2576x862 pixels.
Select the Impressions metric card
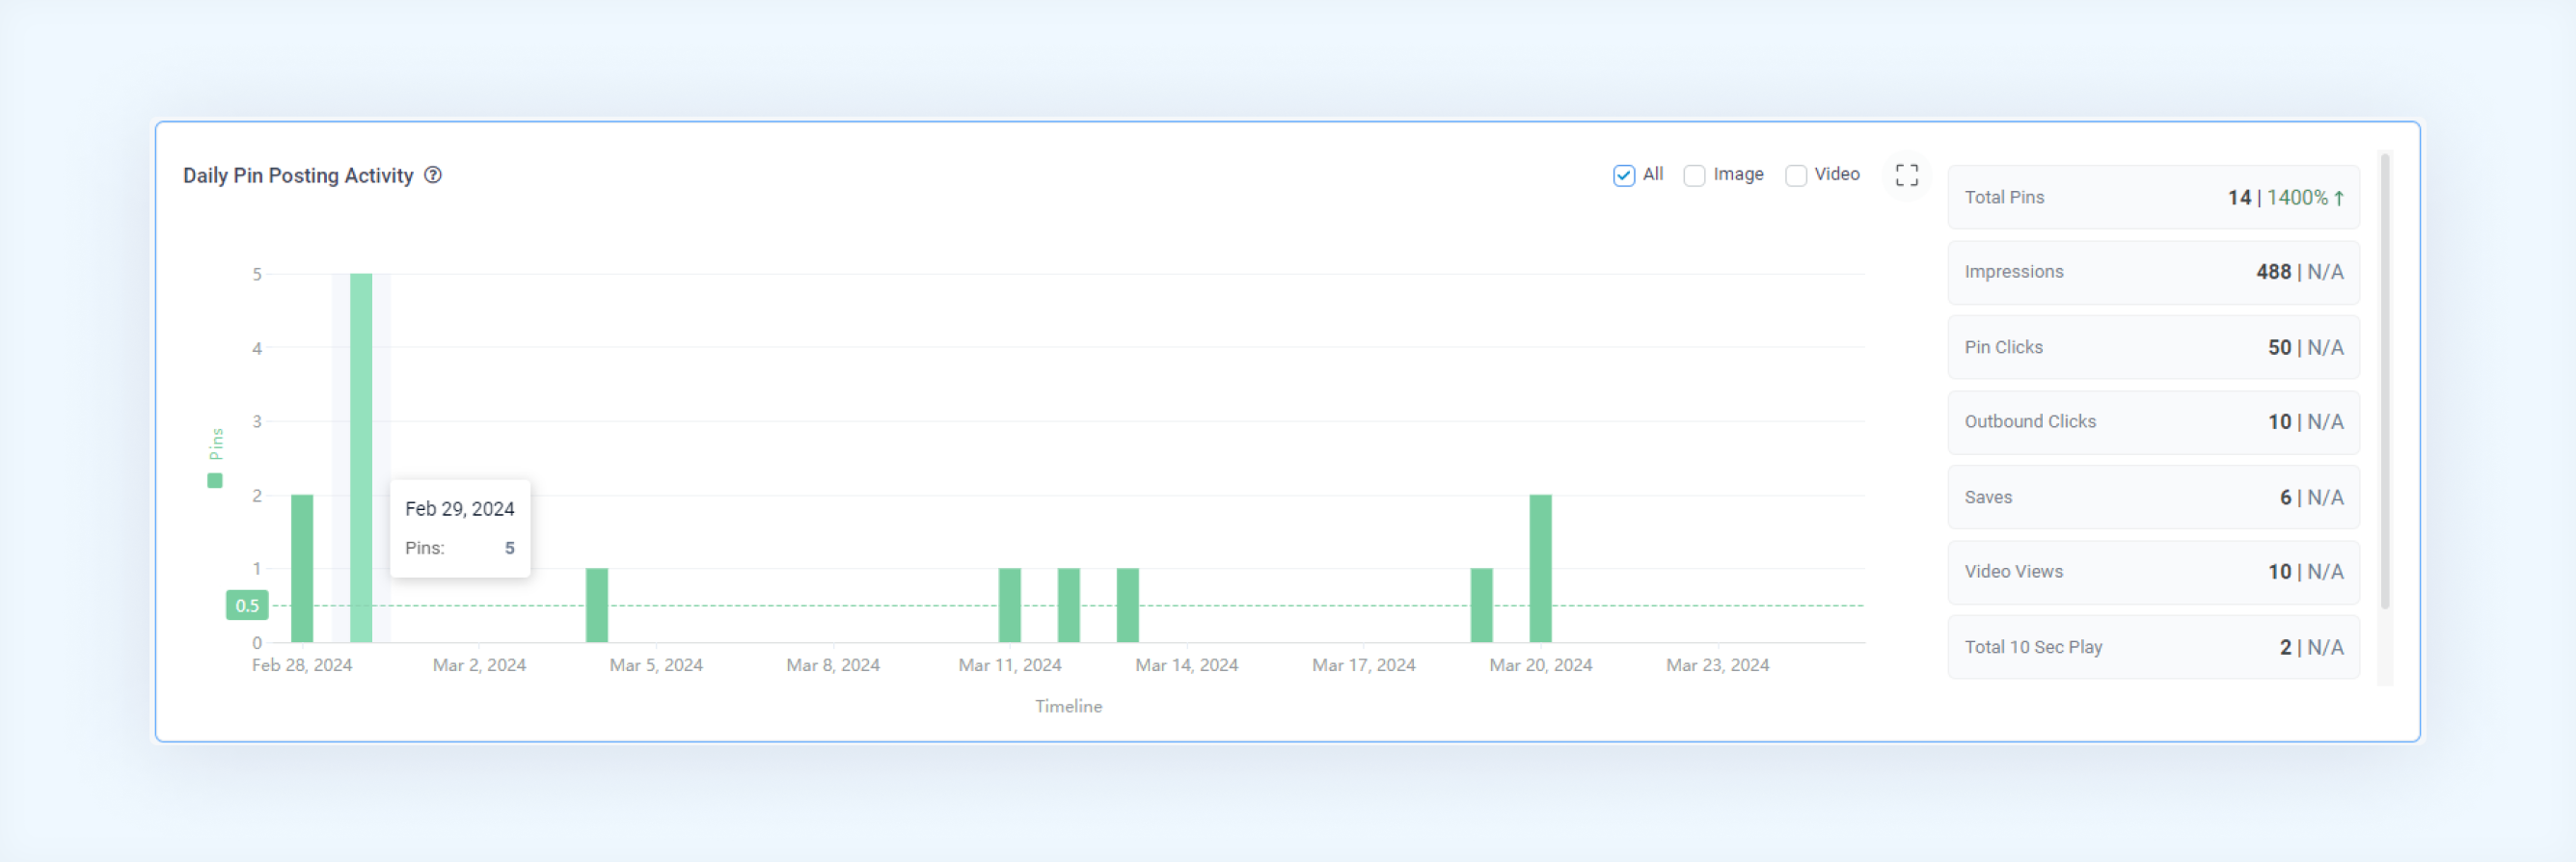(x=2153, y=272)
